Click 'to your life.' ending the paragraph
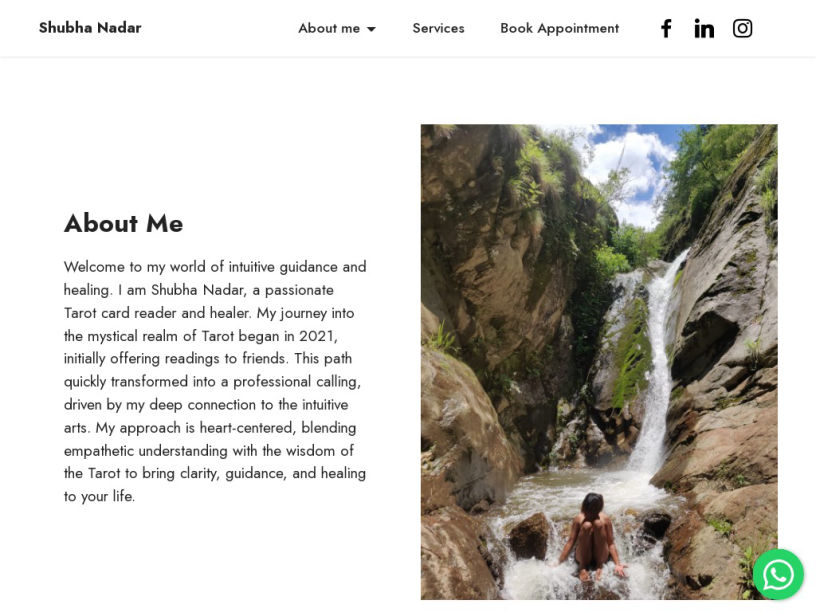Screen dimensions: 816x612 click(99, 497)
